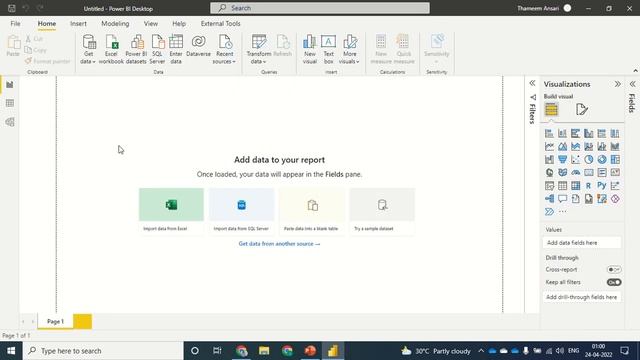Select the Scatter chart visual
This screenshot has height=360, width=640.
(x=576, y=160)
